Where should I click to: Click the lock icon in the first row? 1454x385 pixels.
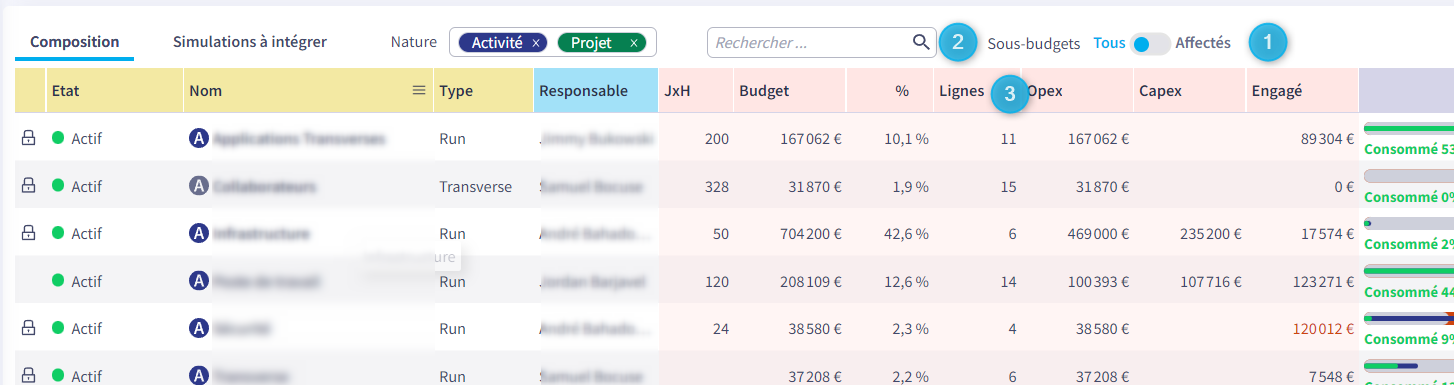pos(28,138)
